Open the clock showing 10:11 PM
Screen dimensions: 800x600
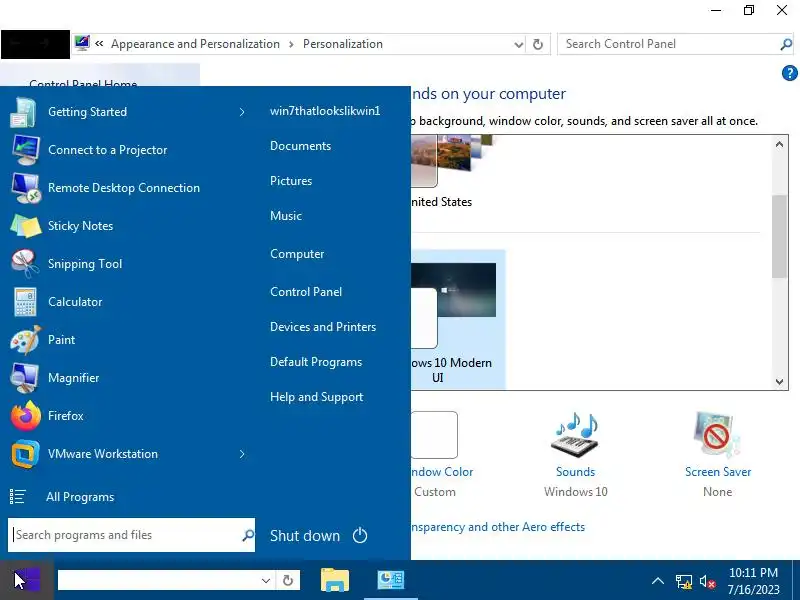[x=754, y=581]
